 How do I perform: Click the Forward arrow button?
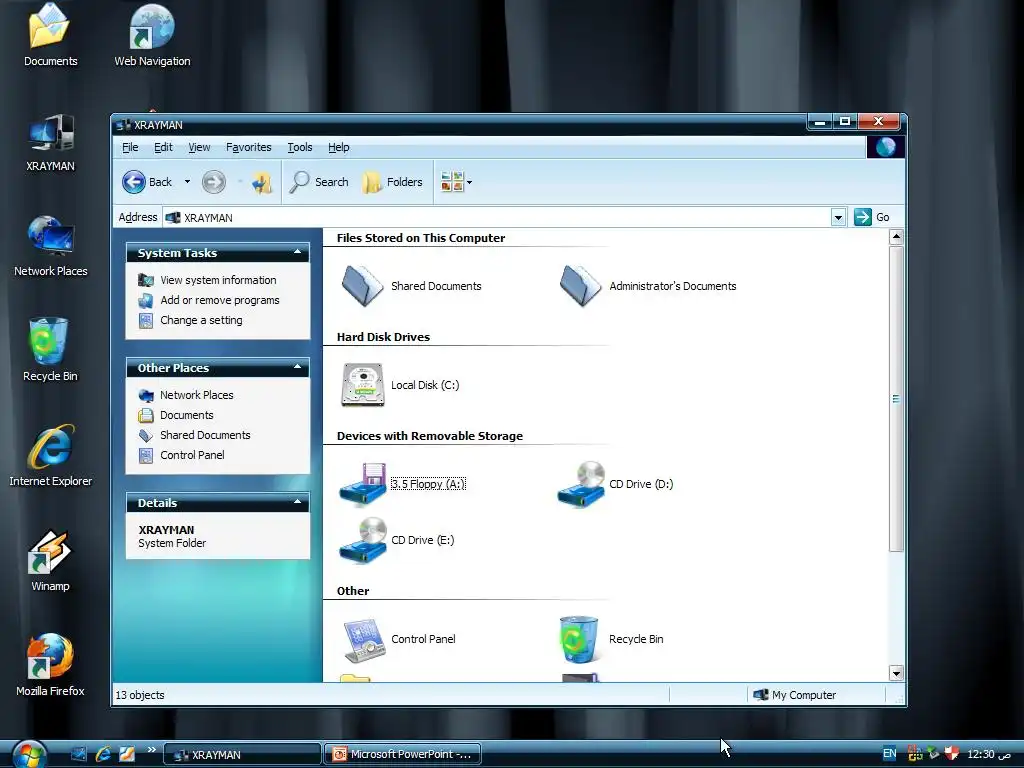214,182
